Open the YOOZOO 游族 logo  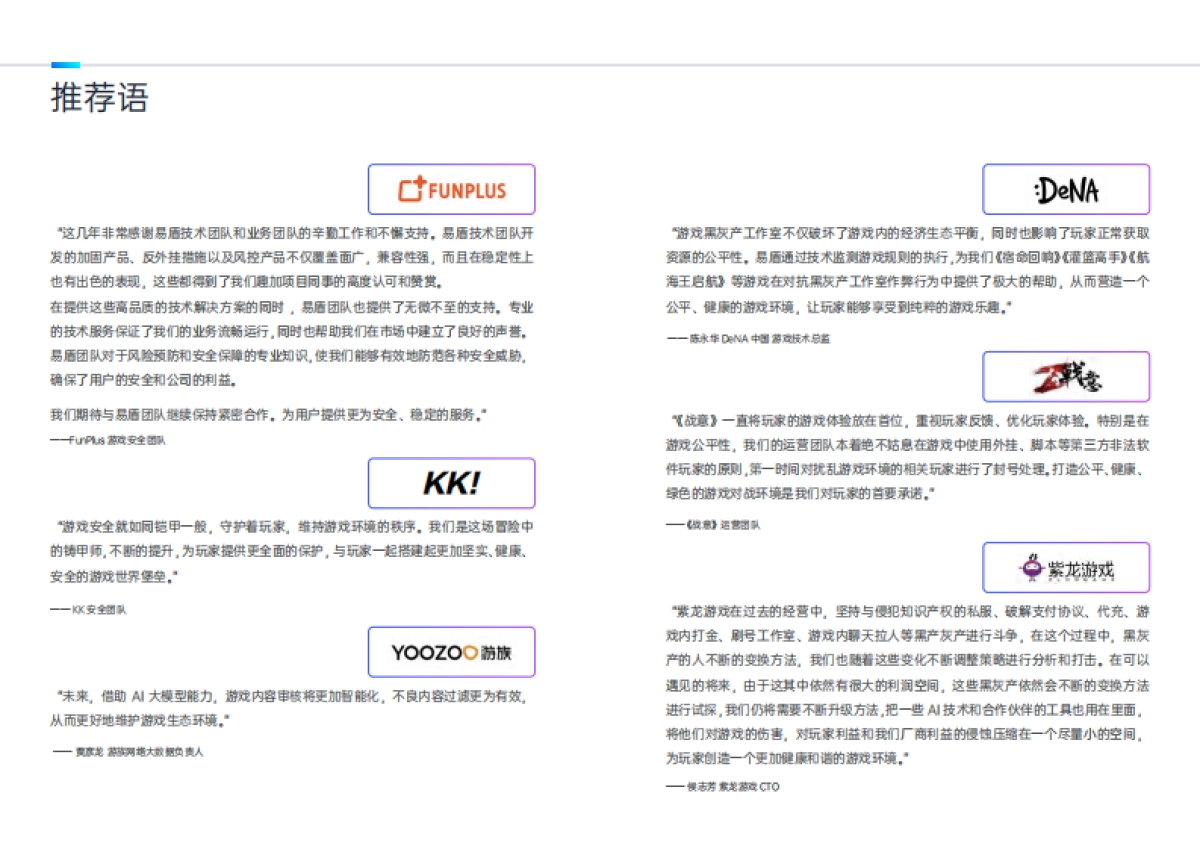451,652
